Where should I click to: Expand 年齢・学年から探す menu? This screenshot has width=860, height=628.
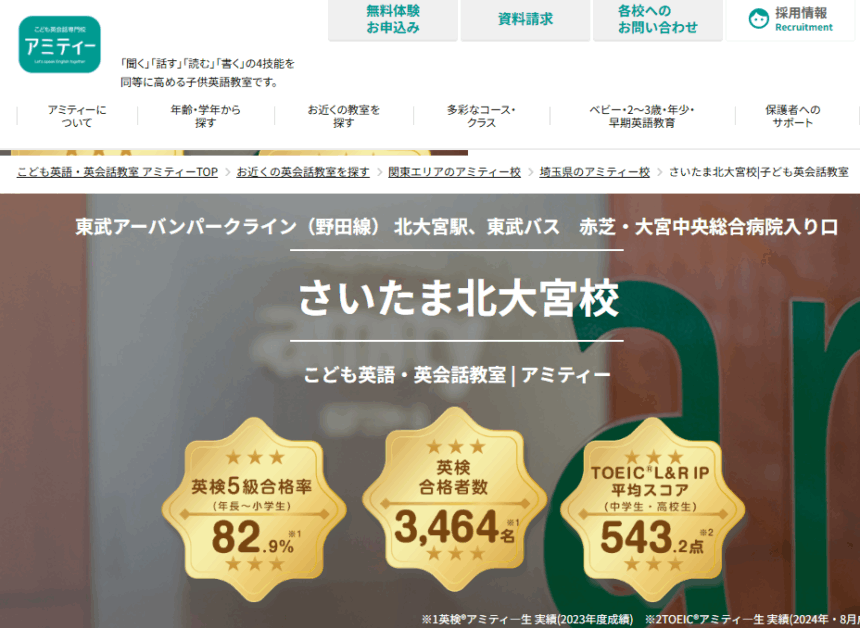point(205,116)
